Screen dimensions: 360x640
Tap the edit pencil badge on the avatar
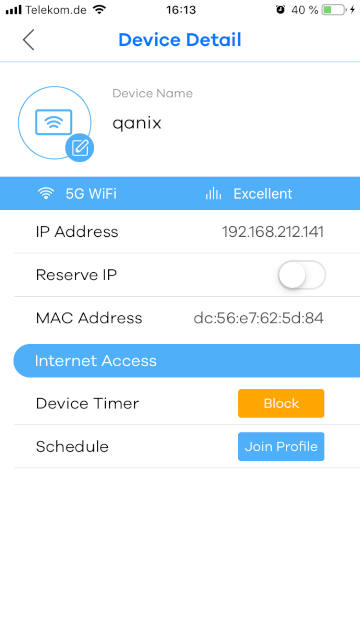point(80,147)
